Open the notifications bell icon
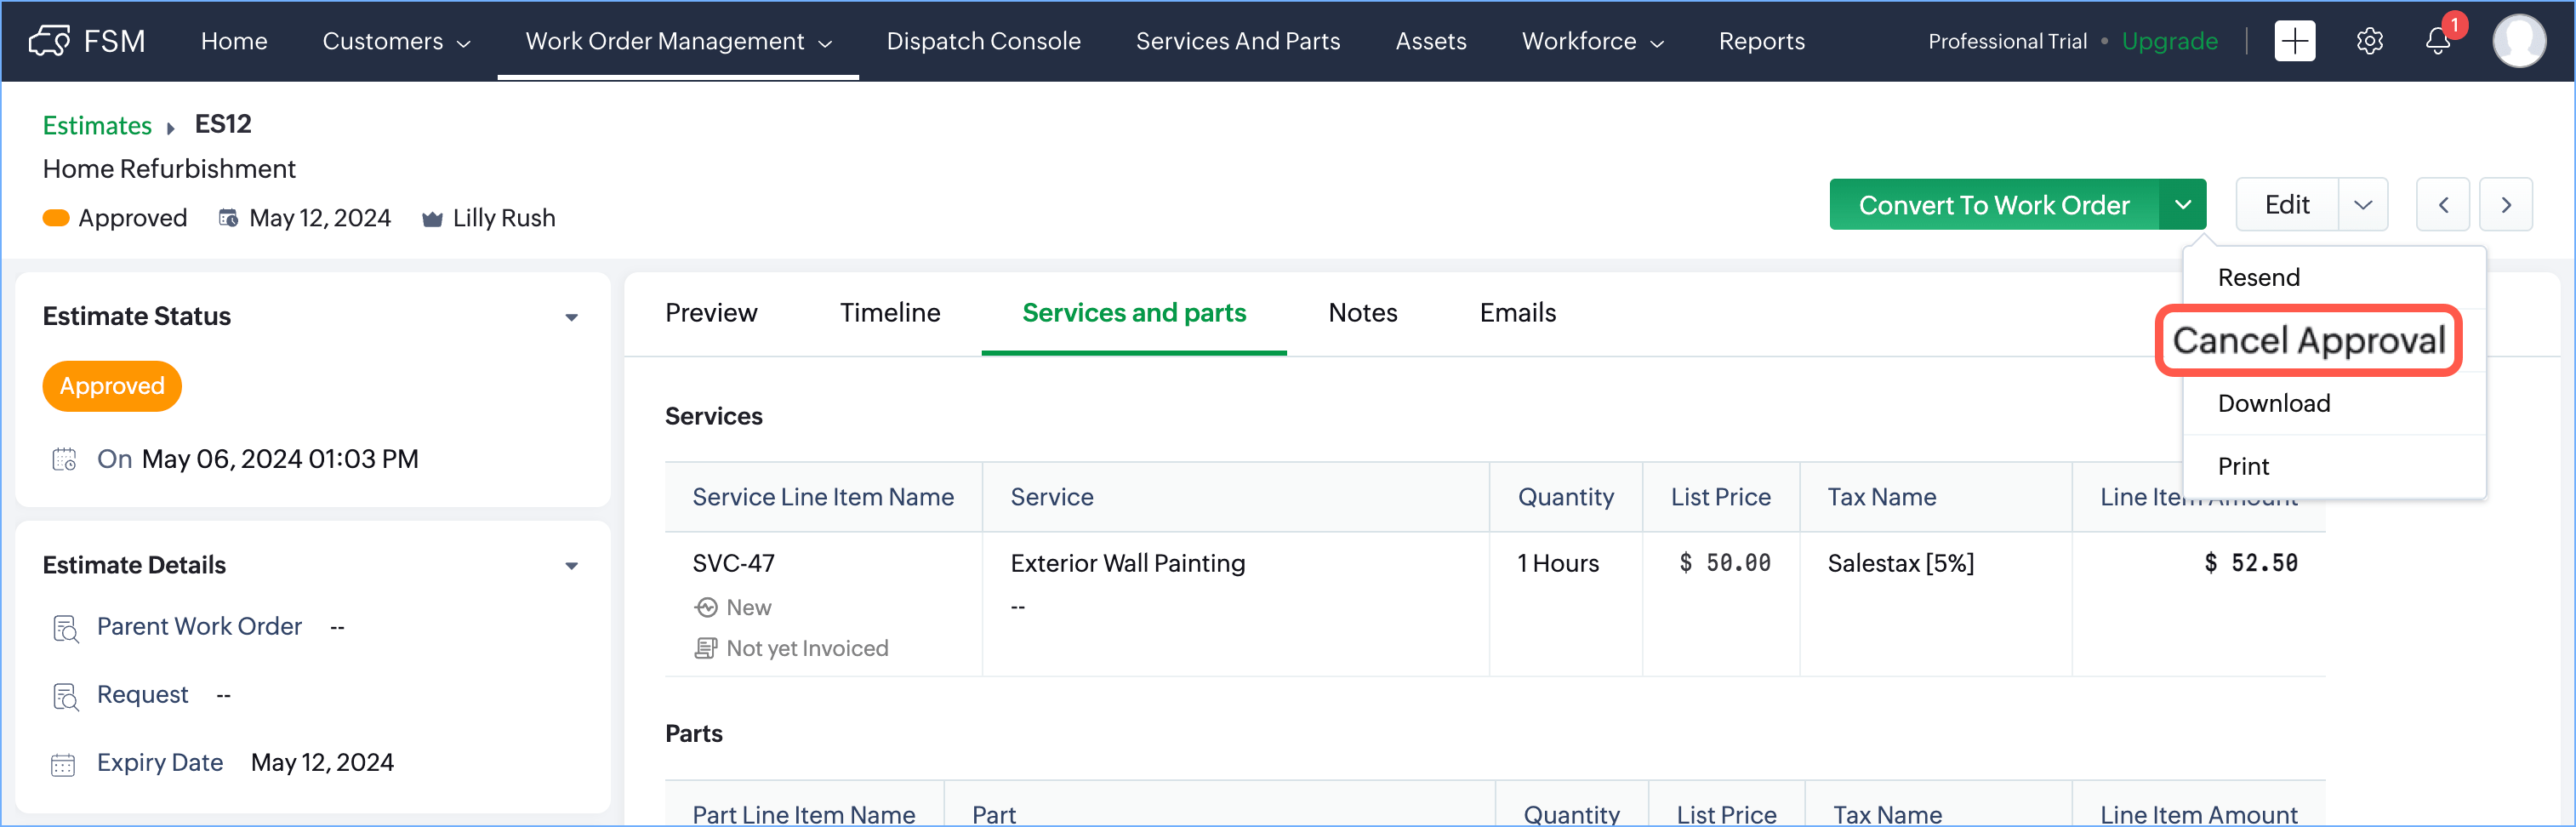This screenshot has height=827, width=2576. point(2438,41)
